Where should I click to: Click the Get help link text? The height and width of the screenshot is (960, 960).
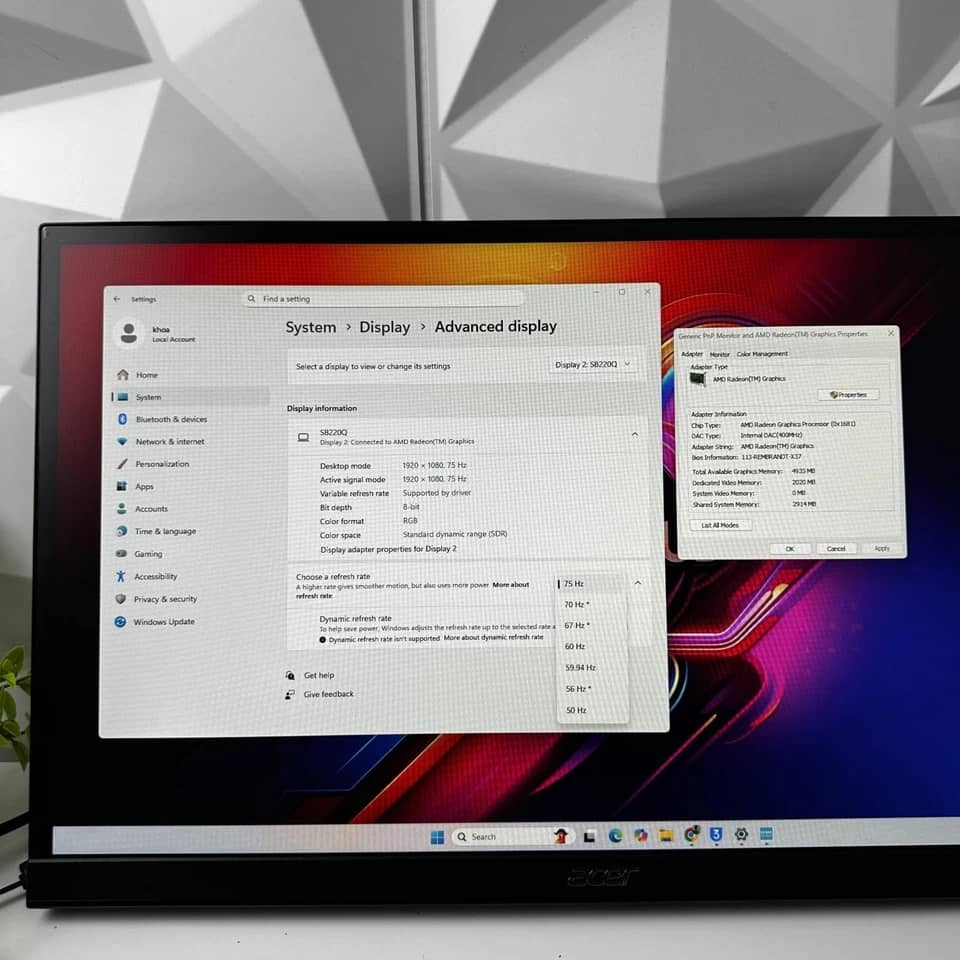[319, 675]
